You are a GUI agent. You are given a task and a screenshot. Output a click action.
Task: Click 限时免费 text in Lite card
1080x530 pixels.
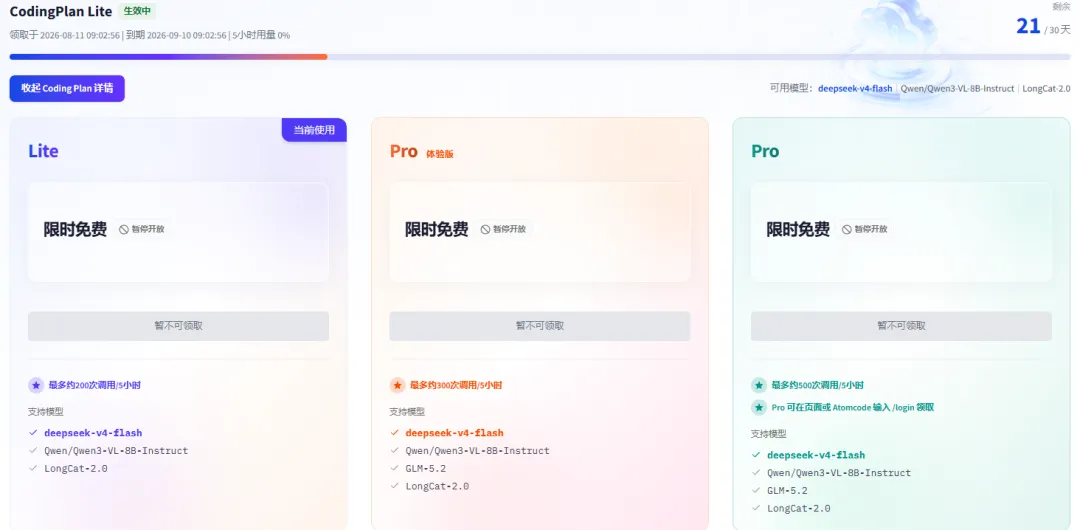75,230
